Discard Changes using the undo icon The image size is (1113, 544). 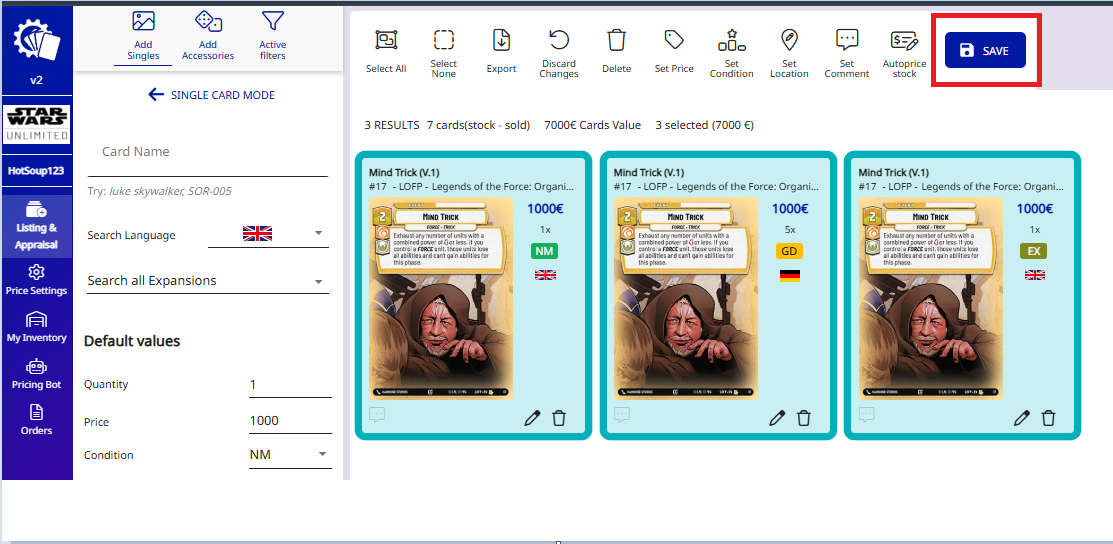559,40
